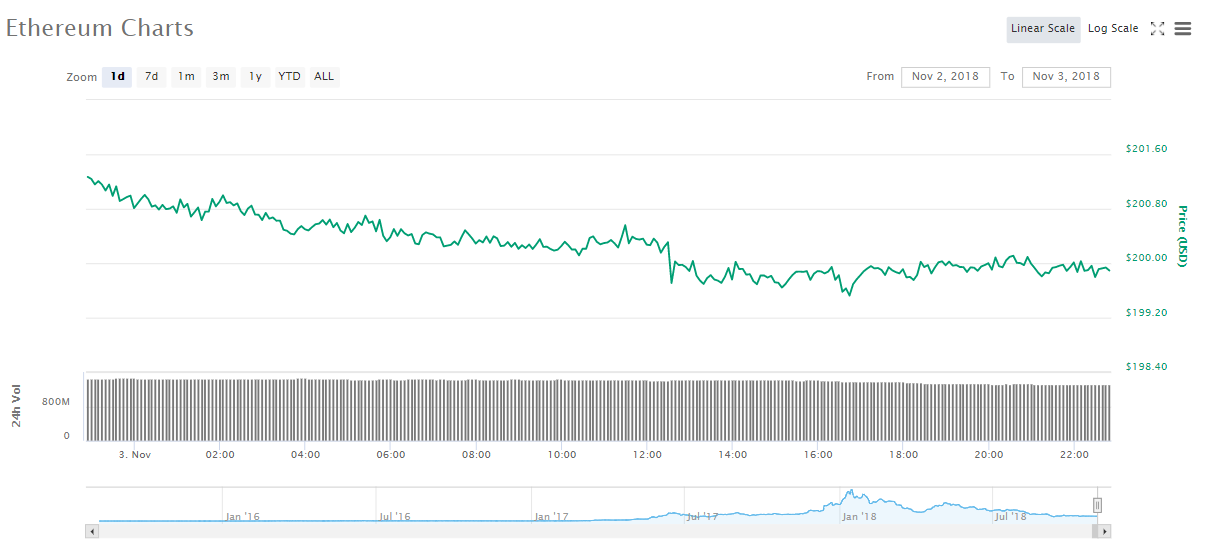The width and height of the screenshot is (1205, 546).
Task: Click Jan '16 in the navigator
Action: coord(243,517)
